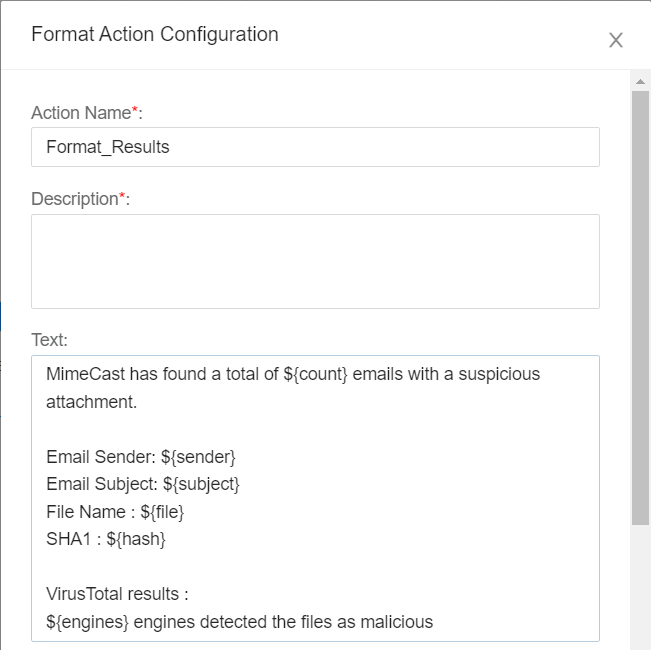Click the vertical scrollbar thumb
This screenshot has height=650, width=651.
pyautogui.click(x=641, y=300)
